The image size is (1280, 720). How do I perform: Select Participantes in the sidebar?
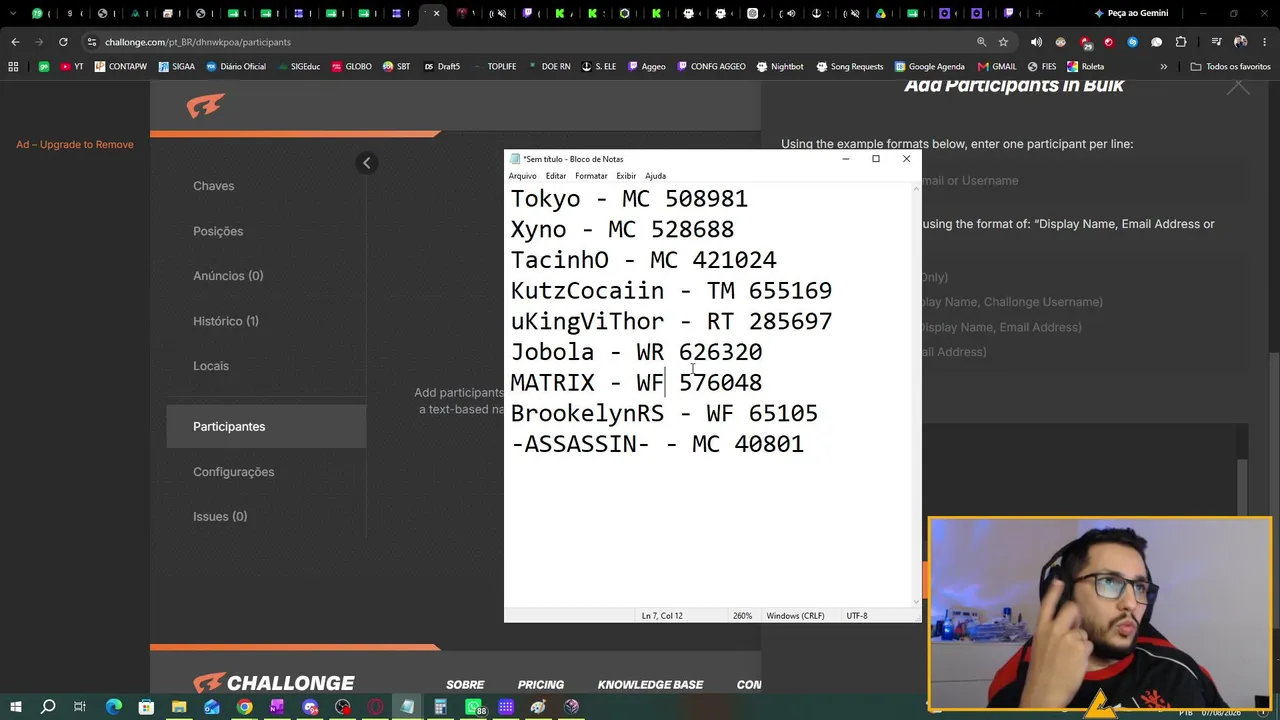266,426
